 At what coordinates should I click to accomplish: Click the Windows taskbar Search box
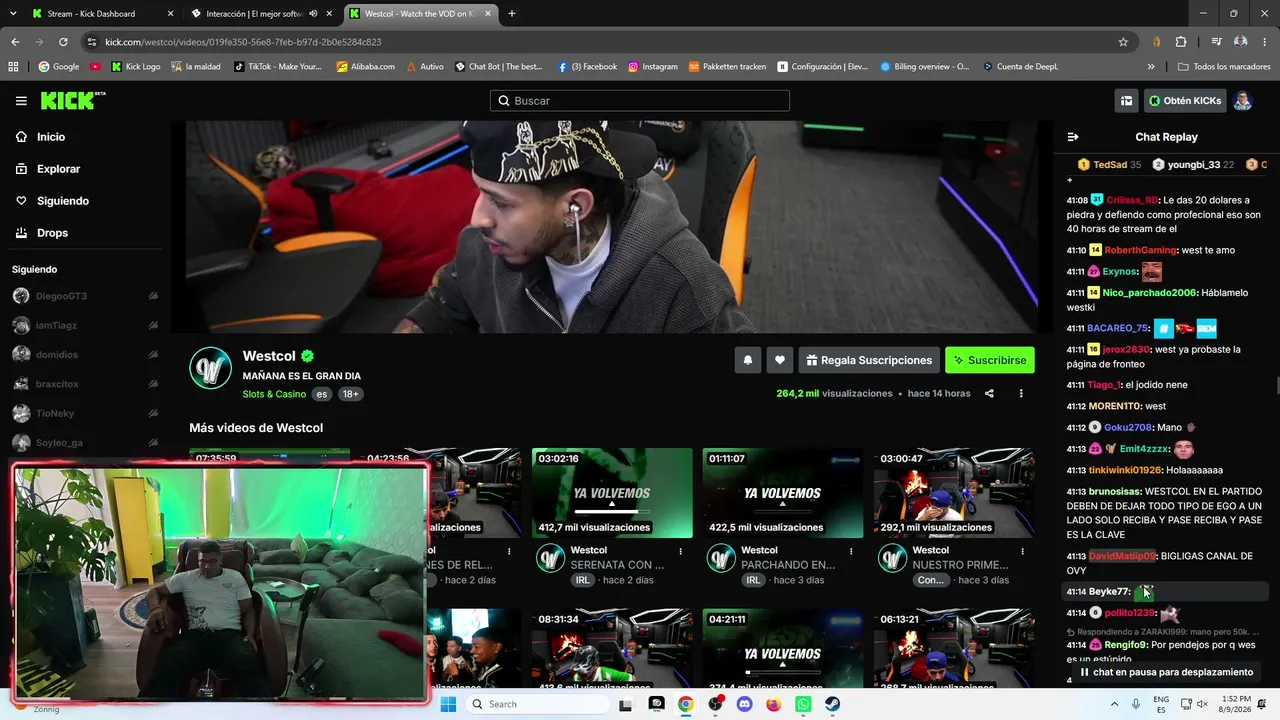537,704
